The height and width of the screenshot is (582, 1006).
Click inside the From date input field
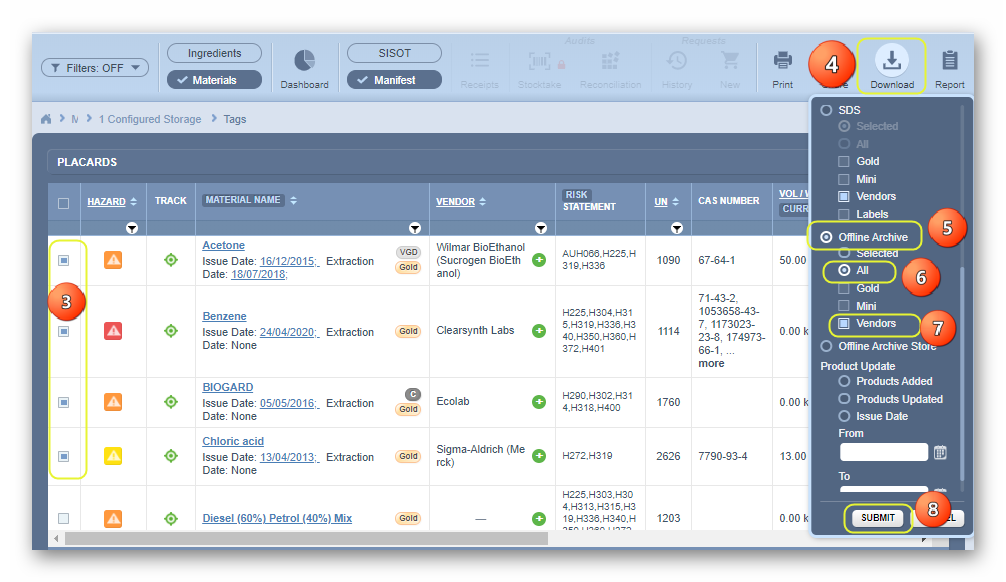pyautogui.click(x=884, y=452)
